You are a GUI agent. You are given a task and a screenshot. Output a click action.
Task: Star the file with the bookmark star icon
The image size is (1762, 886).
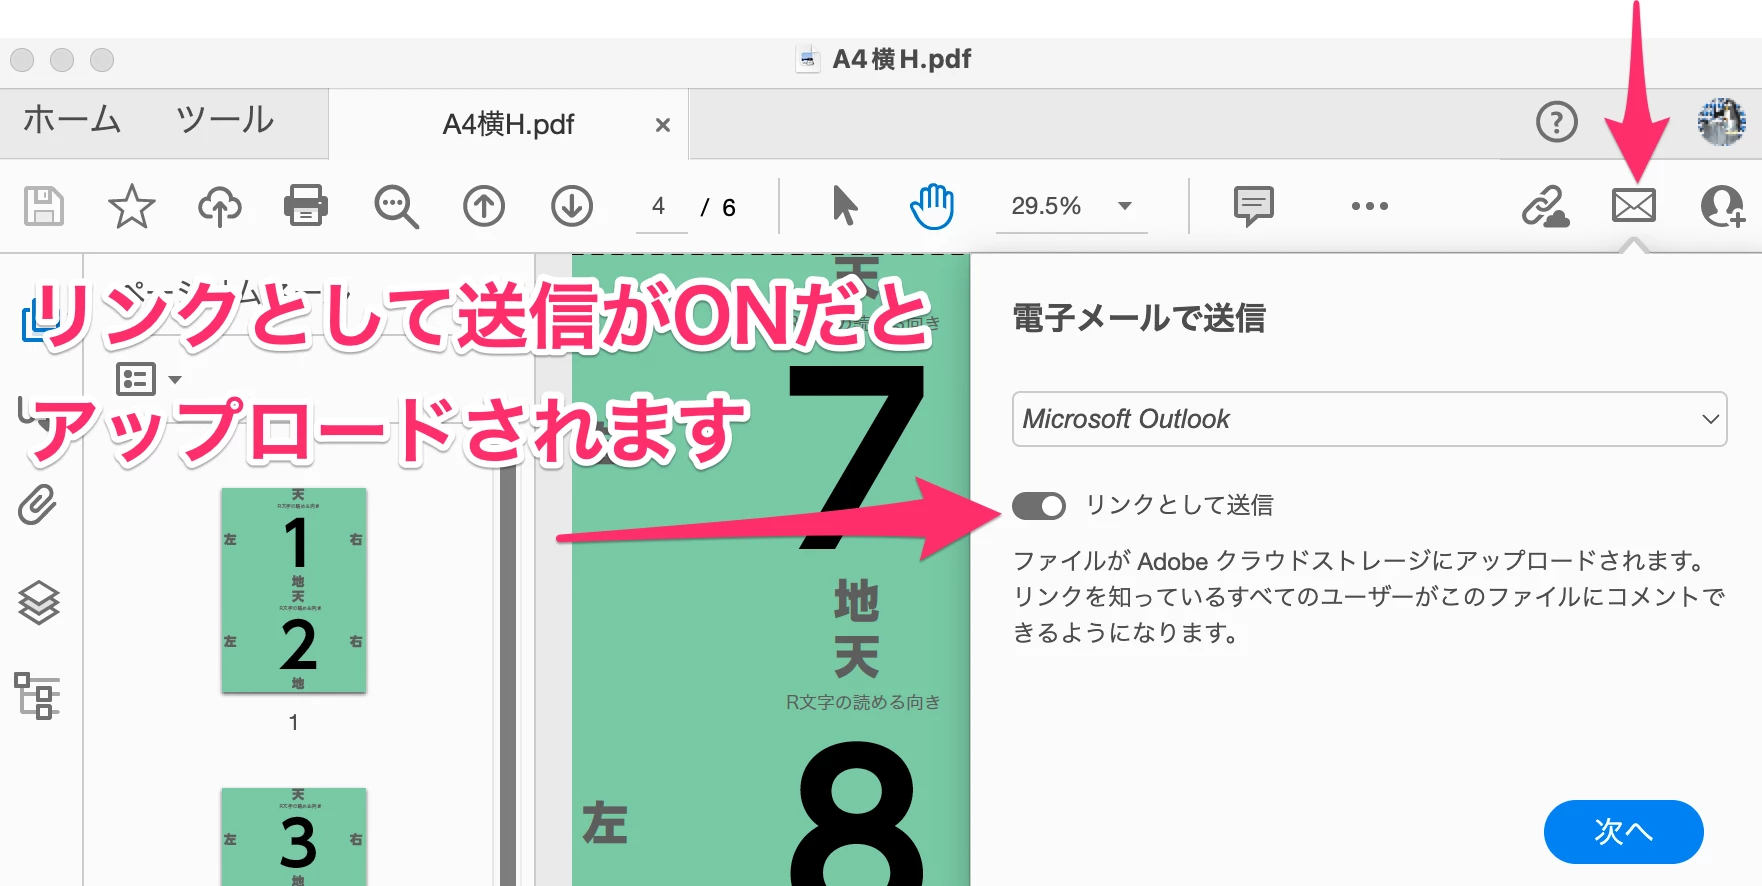pos(131,206)
